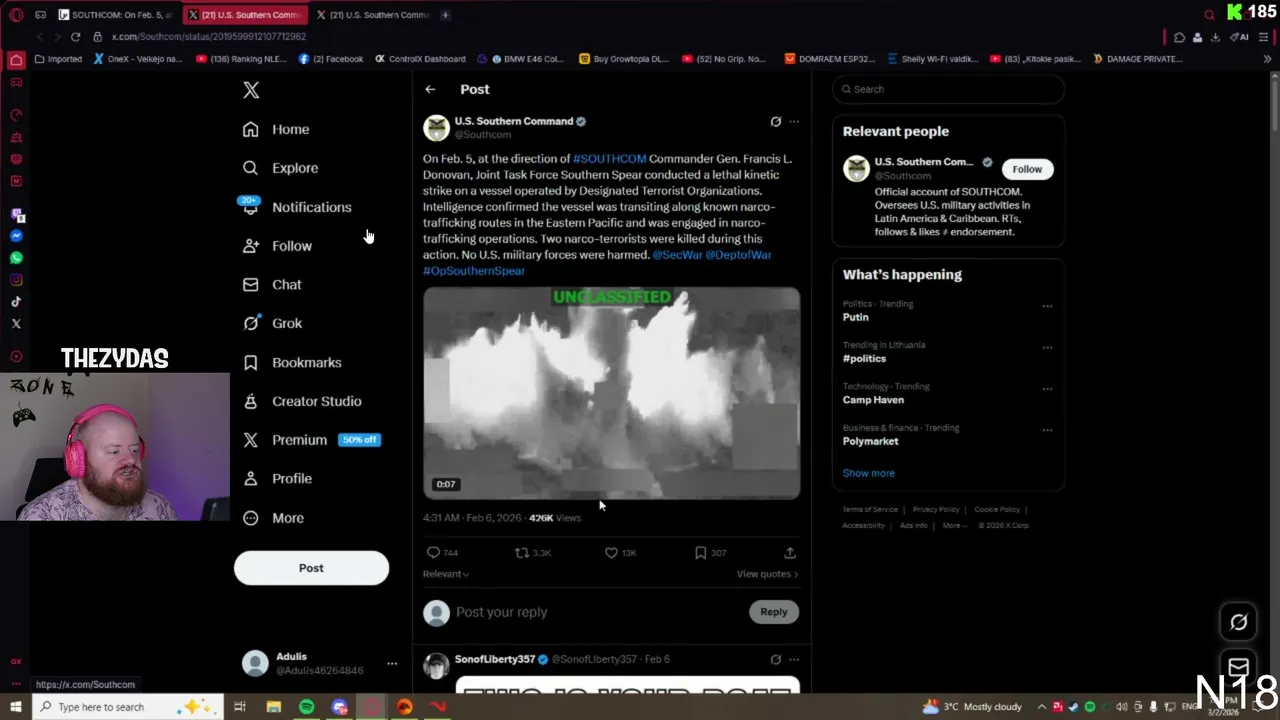Click the Reply button
This screenshot has height=720, width=1280.
(x=774, y=612)
